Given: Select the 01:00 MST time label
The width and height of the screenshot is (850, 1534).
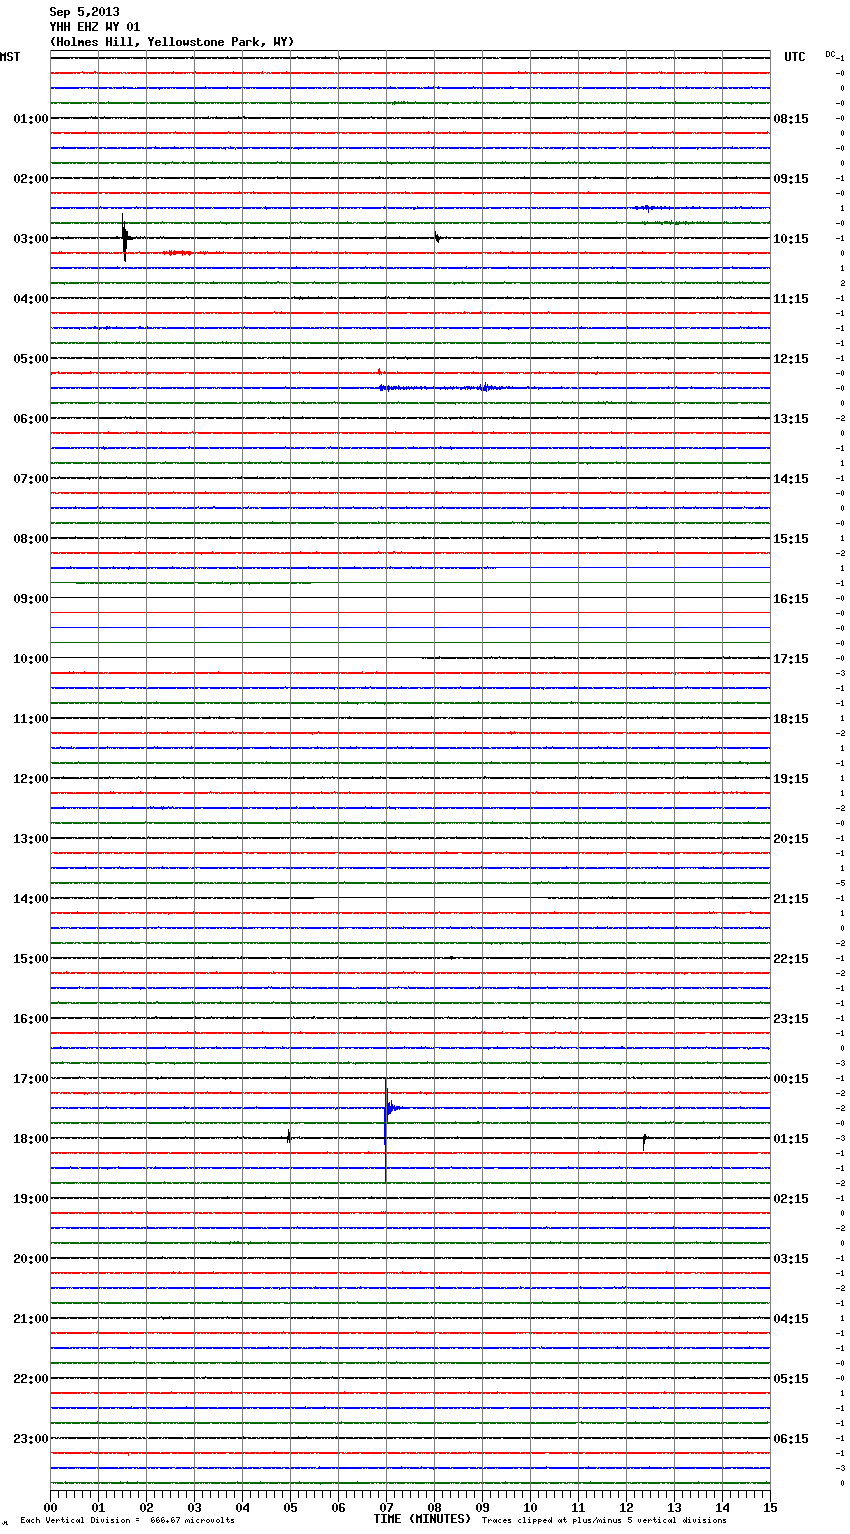Looking at the screenshot, I should [x=30, y=119].
